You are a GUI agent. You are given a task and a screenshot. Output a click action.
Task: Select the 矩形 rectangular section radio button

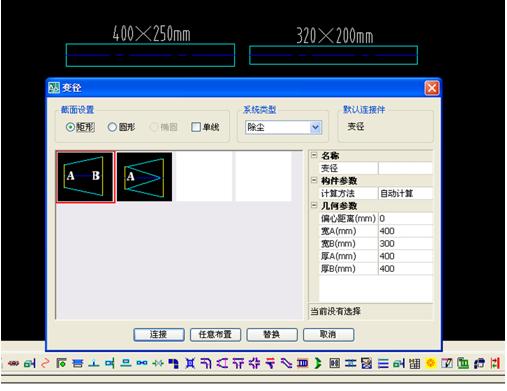[70, 127]
